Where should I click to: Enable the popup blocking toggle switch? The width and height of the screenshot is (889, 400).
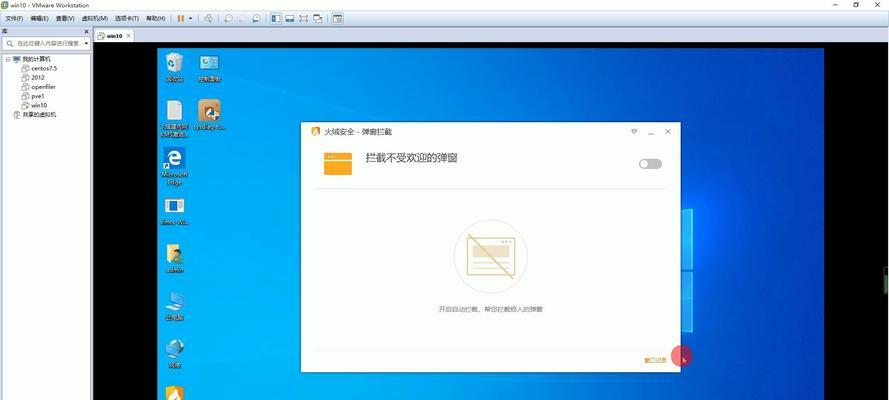(650, 164)
